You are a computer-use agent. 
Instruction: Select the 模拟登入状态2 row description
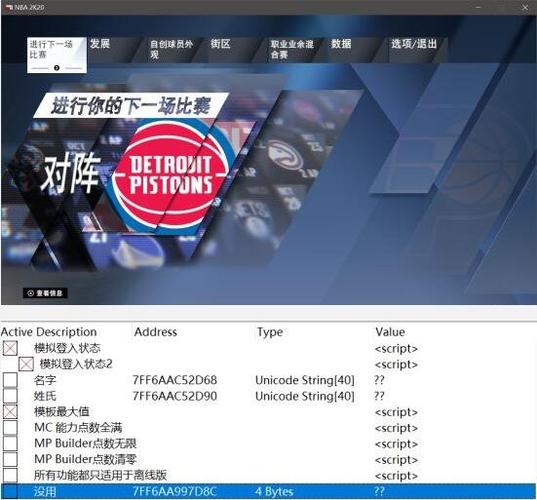coord(76,364)
